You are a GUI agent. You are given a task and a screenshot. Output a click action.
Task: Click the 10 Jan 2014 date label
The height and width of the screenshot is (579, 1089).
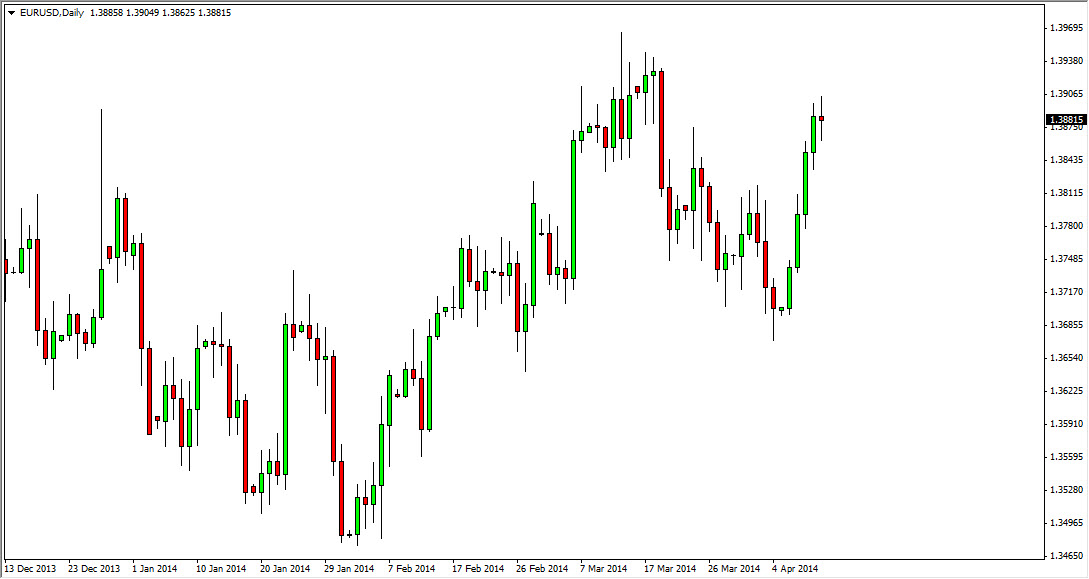click(221, 569)
